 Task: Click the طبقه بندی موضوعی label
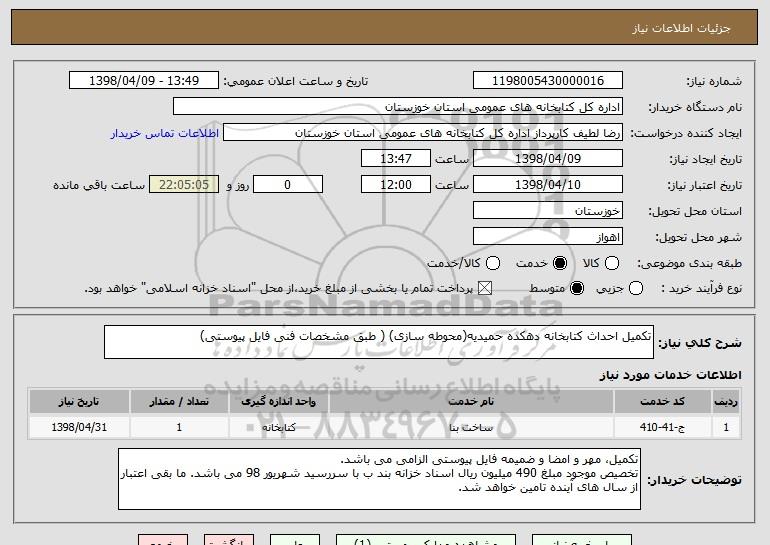click(689, 263)
